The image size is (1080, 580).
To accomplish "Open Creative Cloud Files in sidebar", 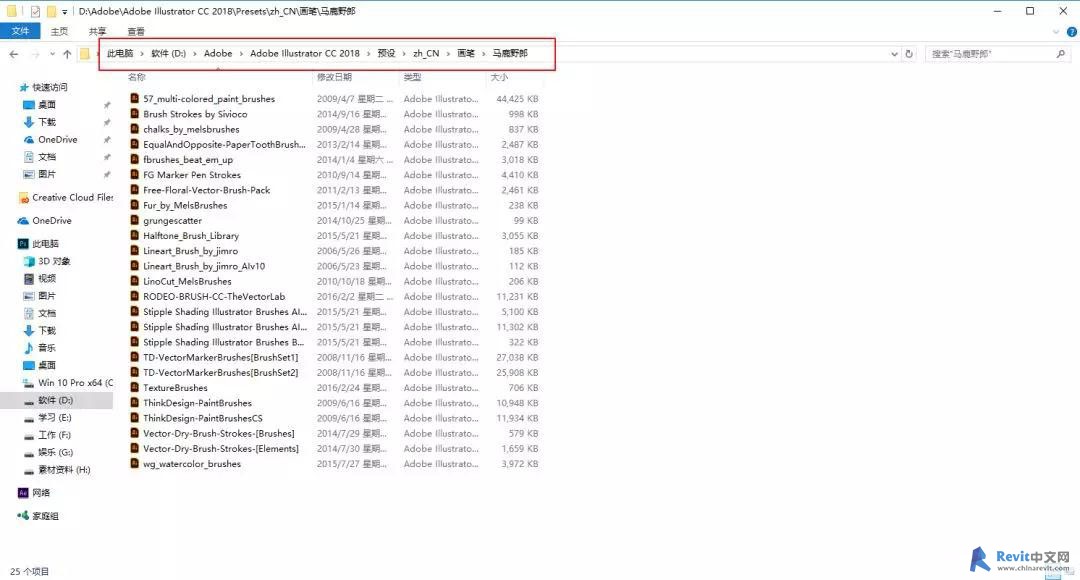I will (x=65, y=198).
